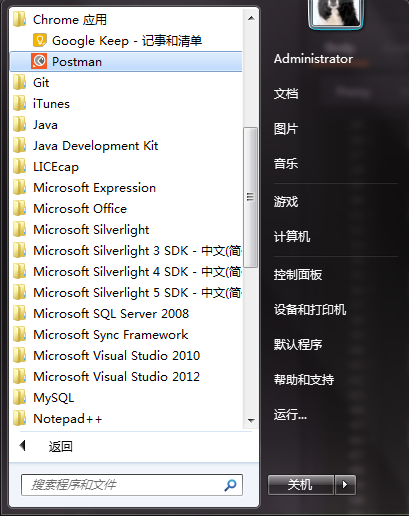Click the Notepad++ folder icon
The width and height of the screenshot is (409, 516).
coord(20,418)
